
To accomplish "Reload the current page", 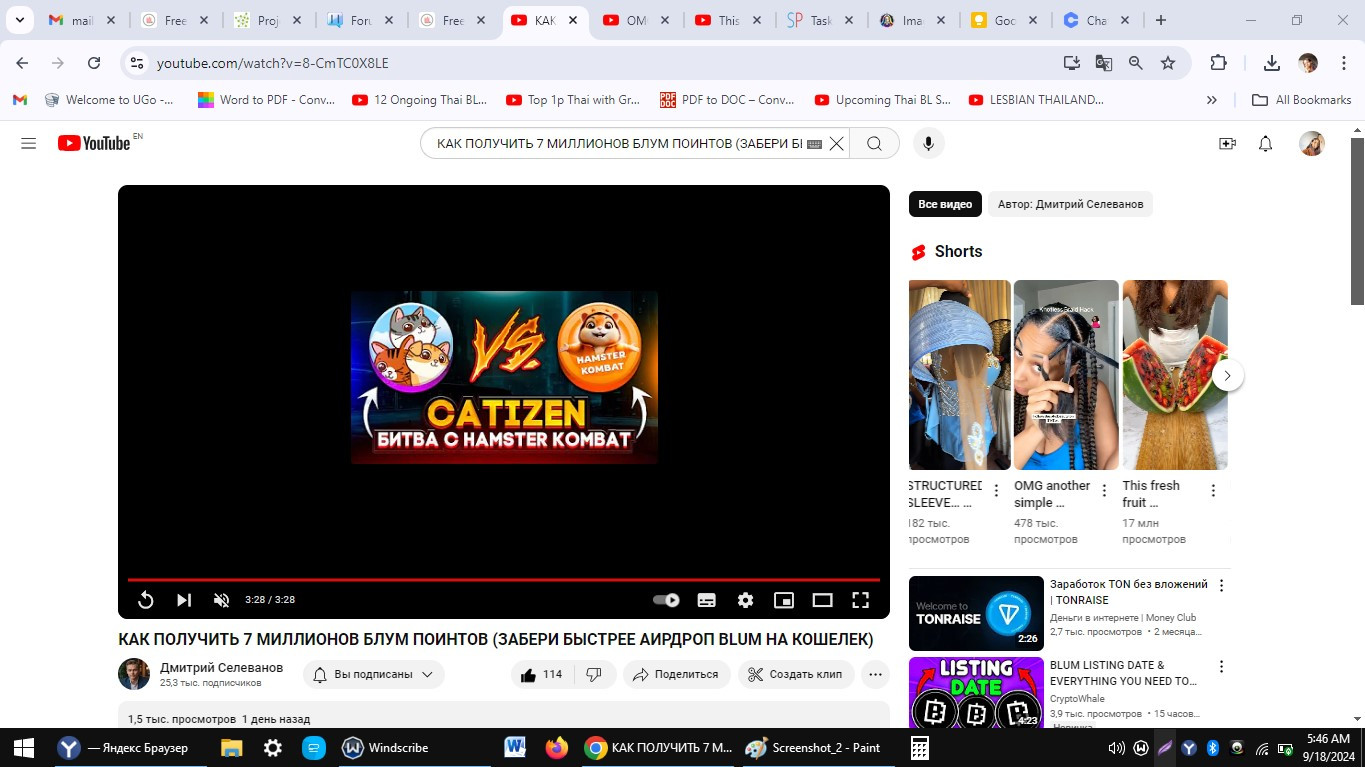I will (94, 63).
